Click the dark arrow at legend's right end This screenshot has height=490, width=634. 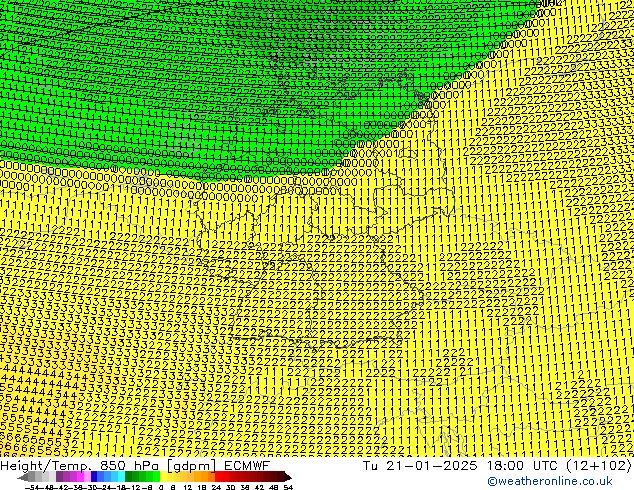click(x=288, y=477)
